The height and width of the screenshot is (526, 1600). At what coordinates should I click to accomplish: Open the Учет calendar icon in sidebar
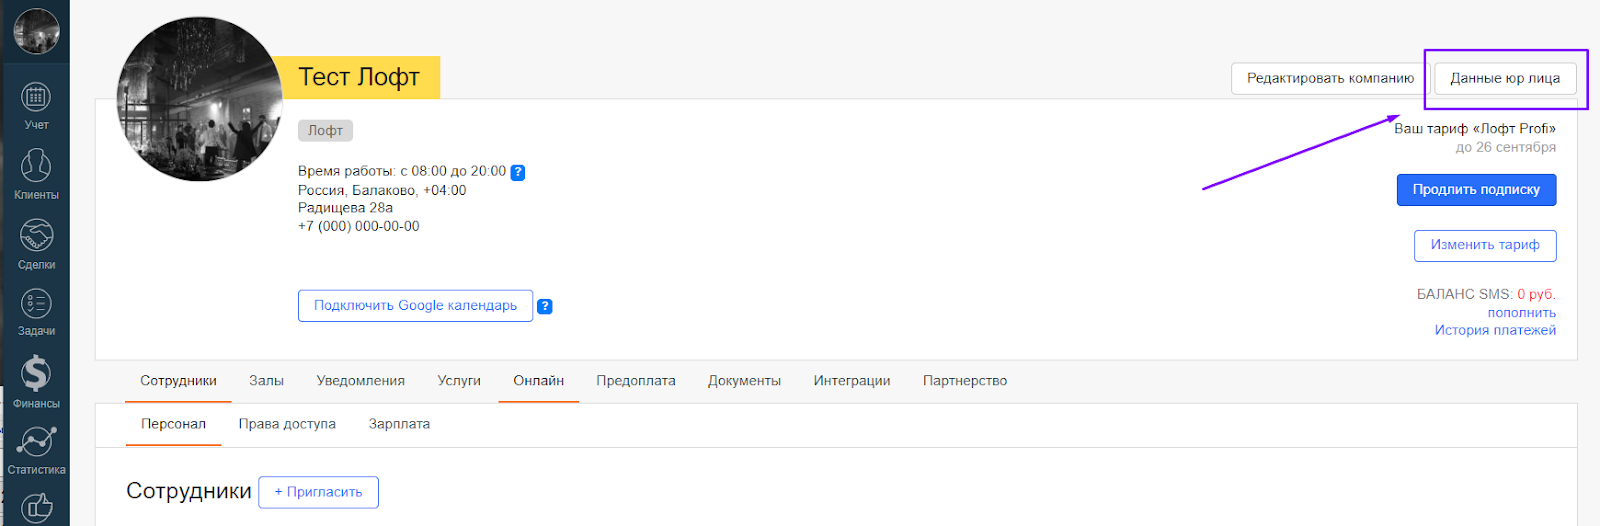[x=36, y=98]
